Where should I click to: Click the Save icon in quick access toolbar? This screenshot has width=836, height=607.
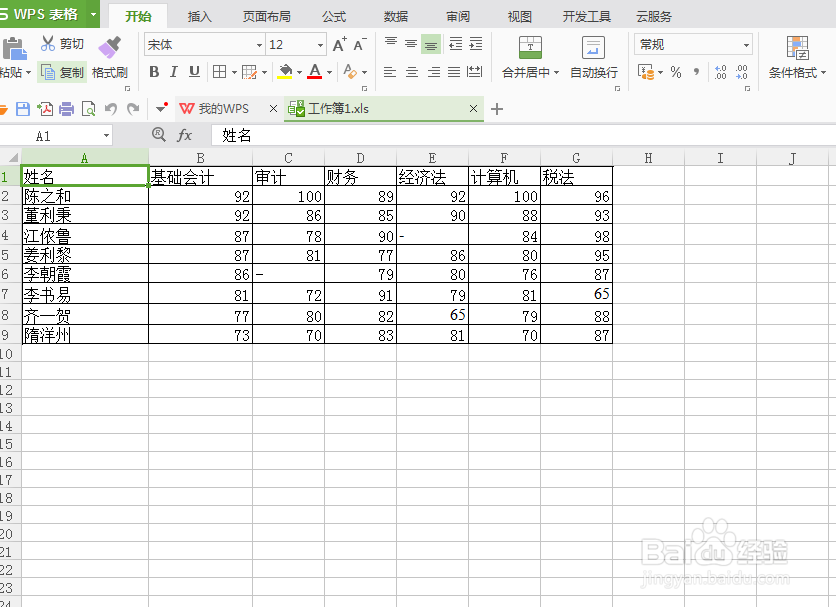23,110
